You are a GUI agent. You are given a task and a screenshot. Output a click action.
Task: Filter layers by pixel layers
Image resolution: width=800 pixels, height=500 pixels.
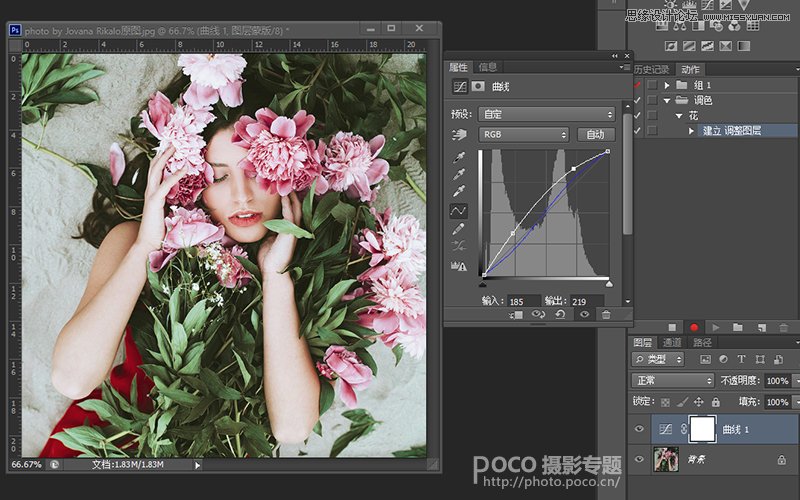click(x=705, y=359)
